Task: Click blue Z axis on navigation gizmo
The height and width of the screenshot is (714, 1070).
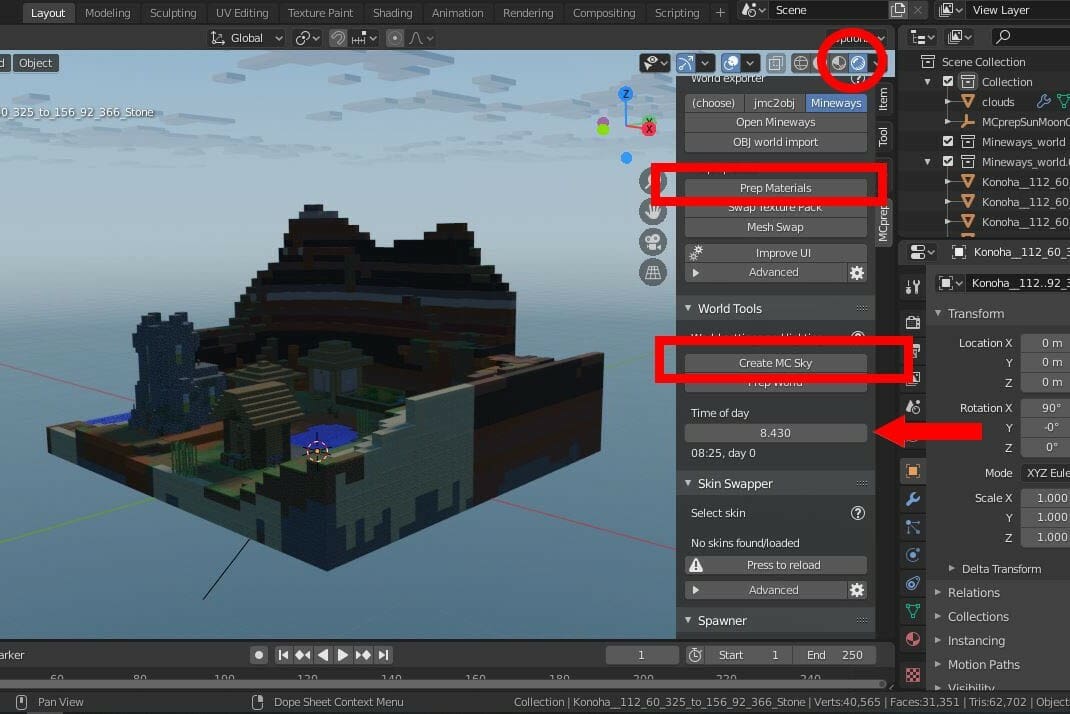Action: click(x=626, y=94)
